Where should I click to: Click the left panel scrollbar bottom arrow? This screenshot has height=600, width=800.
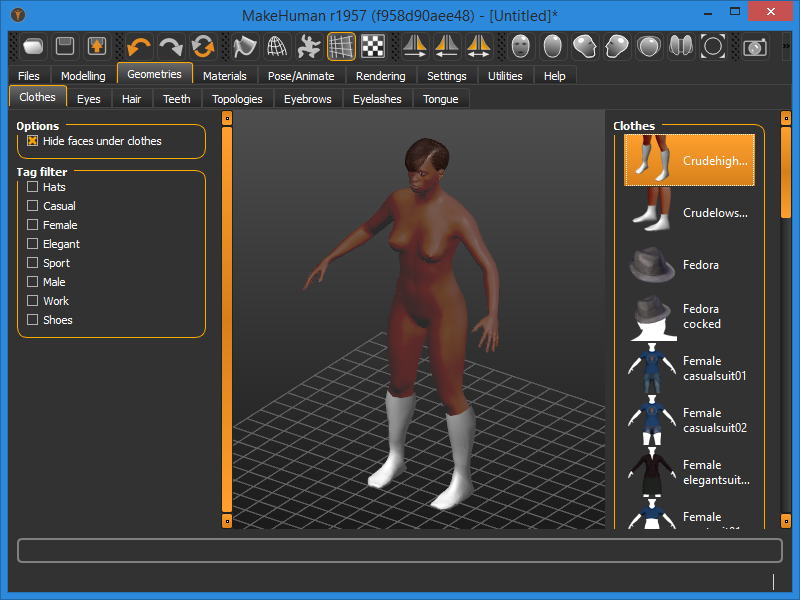coord(227,521)
